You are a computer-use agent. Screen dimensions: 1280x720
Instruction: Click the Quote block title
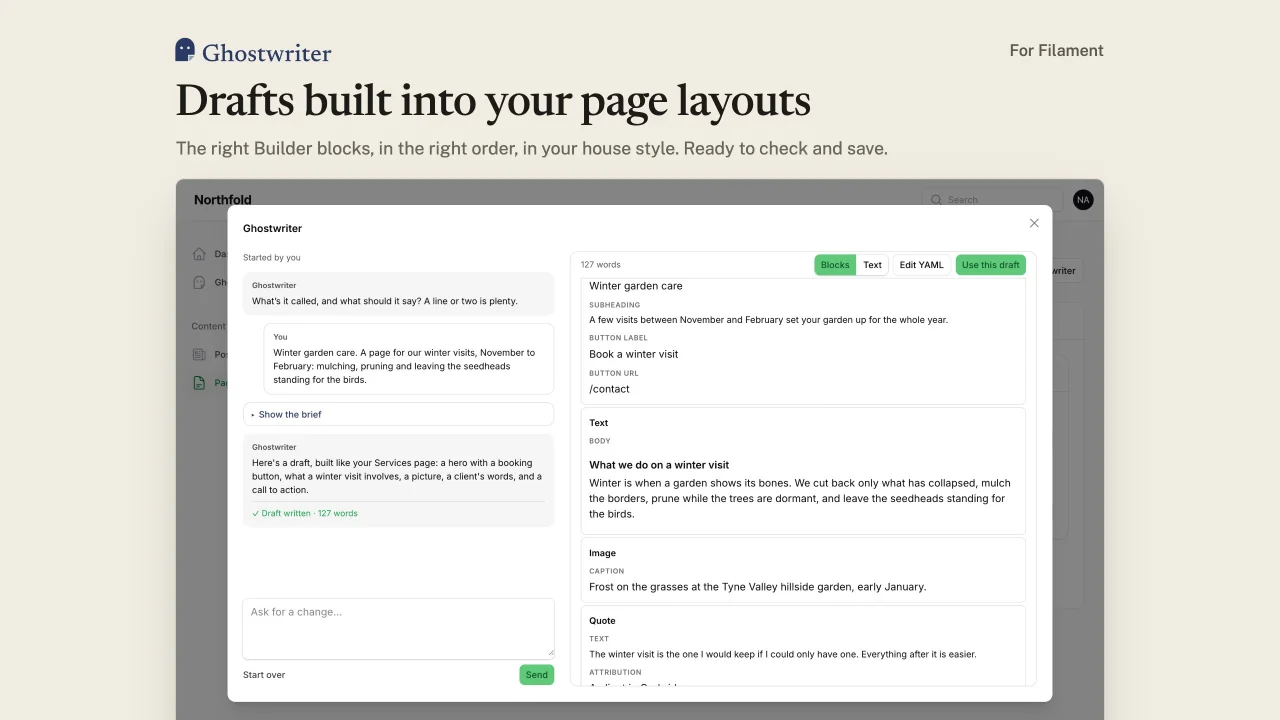pos(603,621)
